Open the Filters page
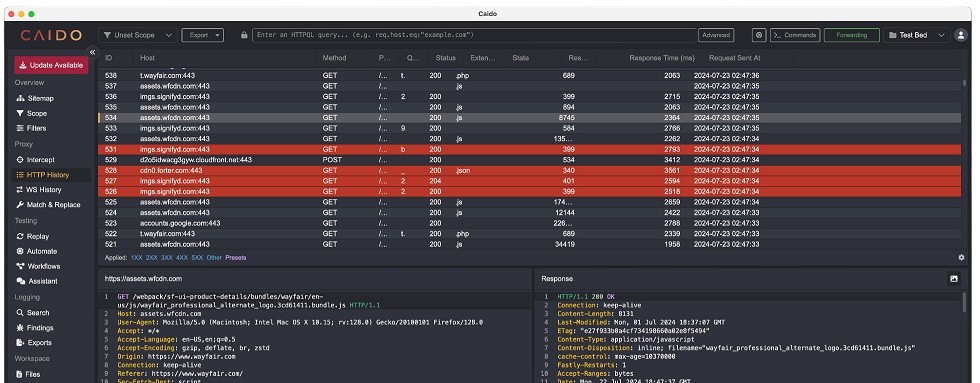The height and width of the screenshot is (383, 980). click(x=31, y=128)
